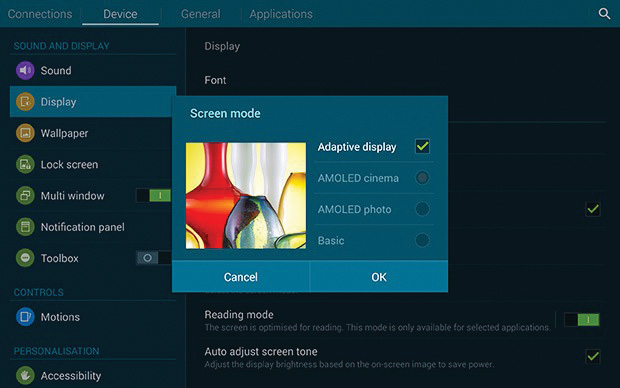
Task: Tap the Accessibility hand icon
Action: click(x=25, y=375)
